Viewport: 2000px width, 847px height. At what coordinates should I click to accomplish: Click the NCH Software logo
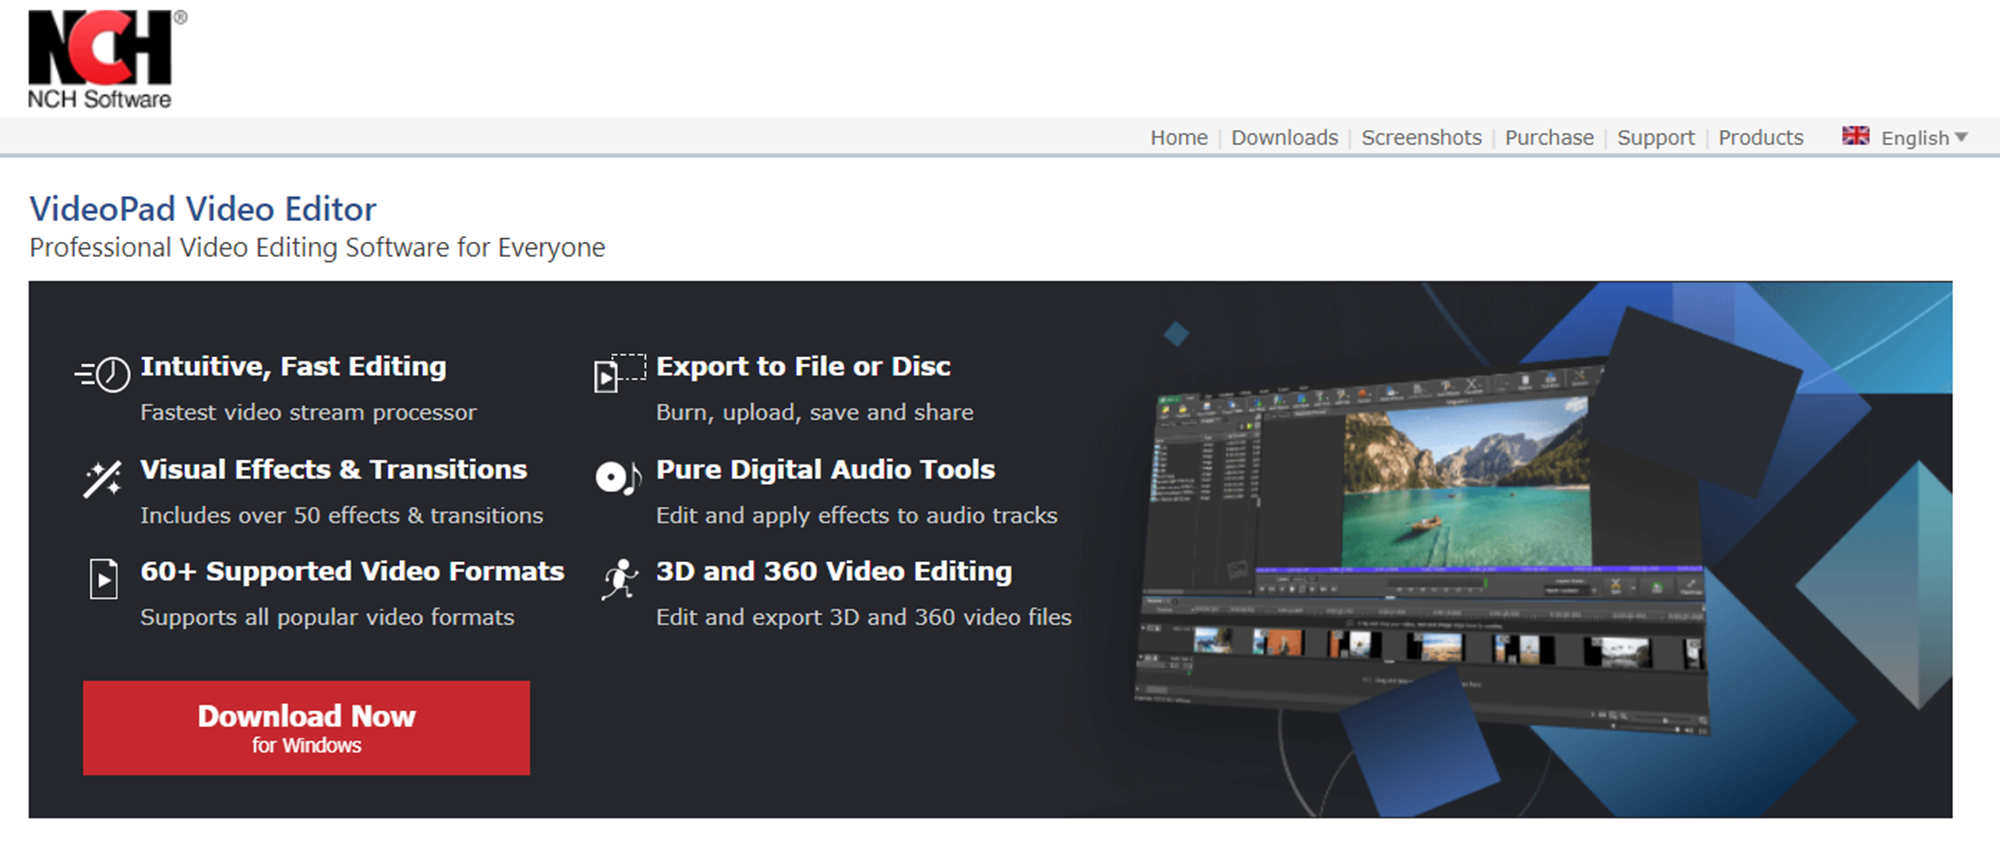[106, 59]
